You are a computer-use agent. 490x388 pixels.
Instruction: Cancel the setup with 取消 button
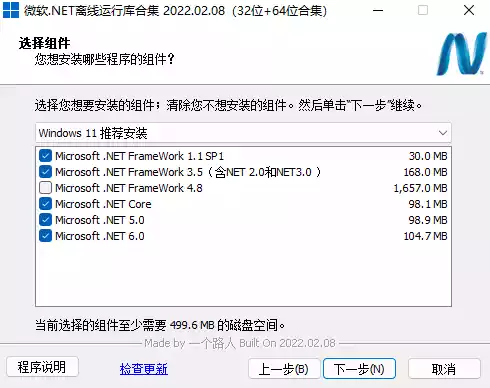tap(444, 369)
